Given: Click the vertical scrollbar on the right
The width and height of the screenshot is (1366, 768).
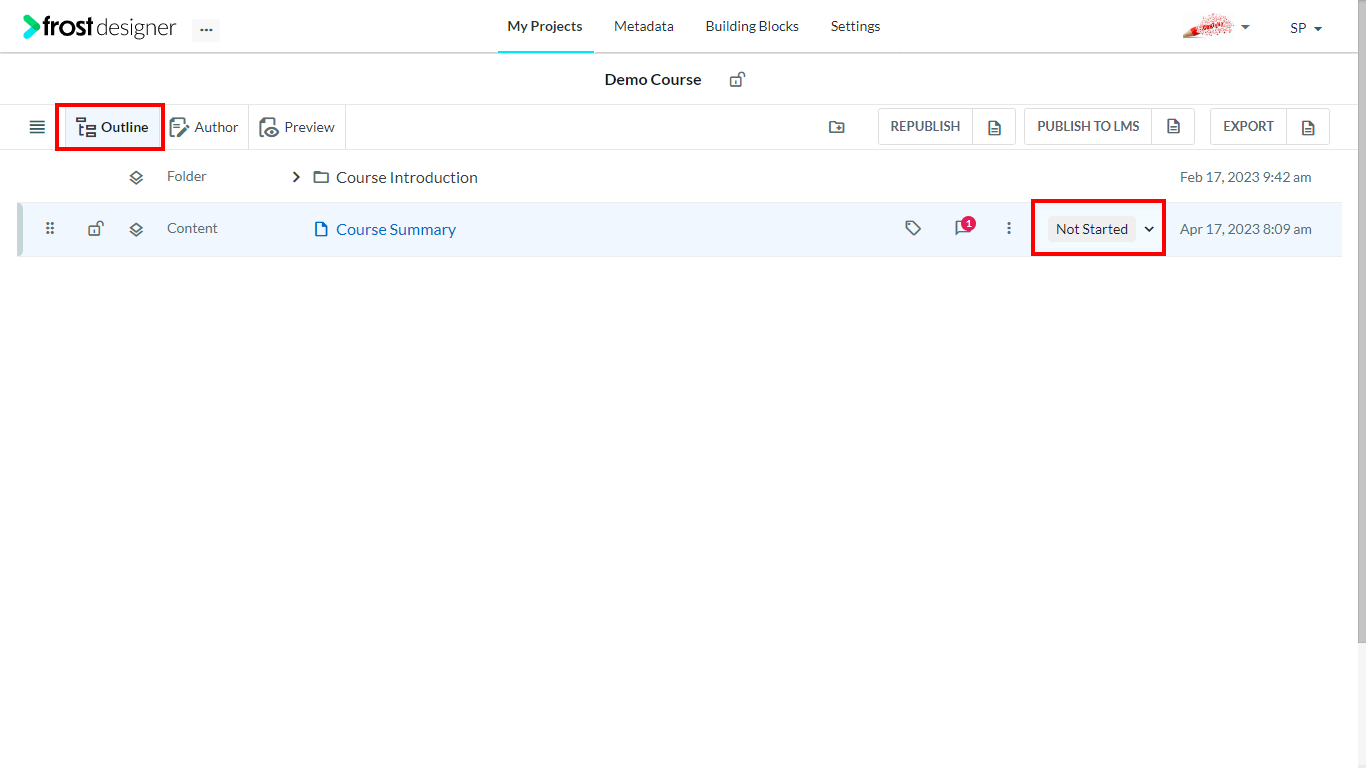Looking at the screenshot, I should point(1361,320).
